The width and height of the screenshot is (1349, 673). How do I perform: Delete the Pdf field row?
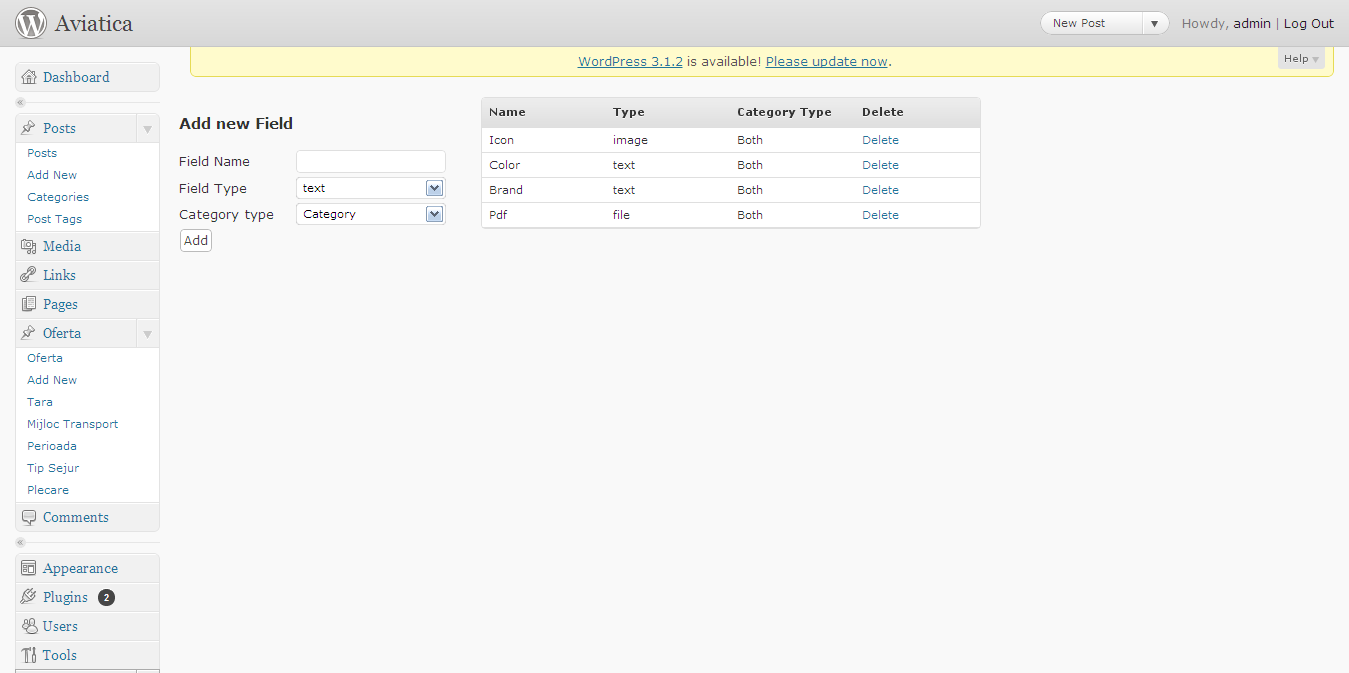(x=880, y=215)
